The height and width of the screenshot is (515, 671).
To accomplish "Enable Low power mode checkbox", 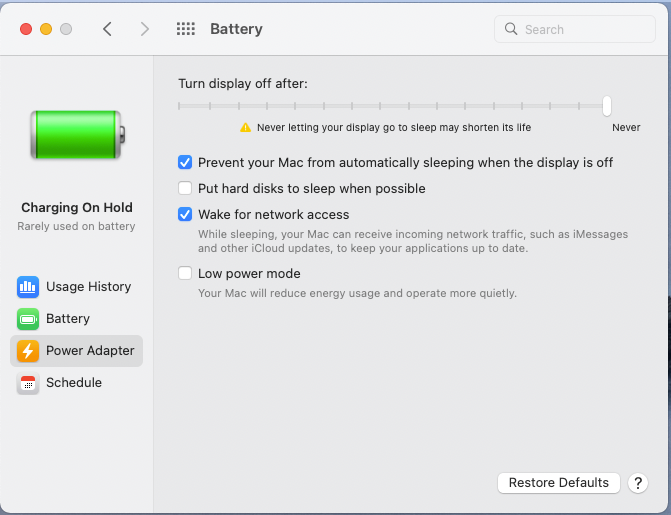I will (185, 273).
